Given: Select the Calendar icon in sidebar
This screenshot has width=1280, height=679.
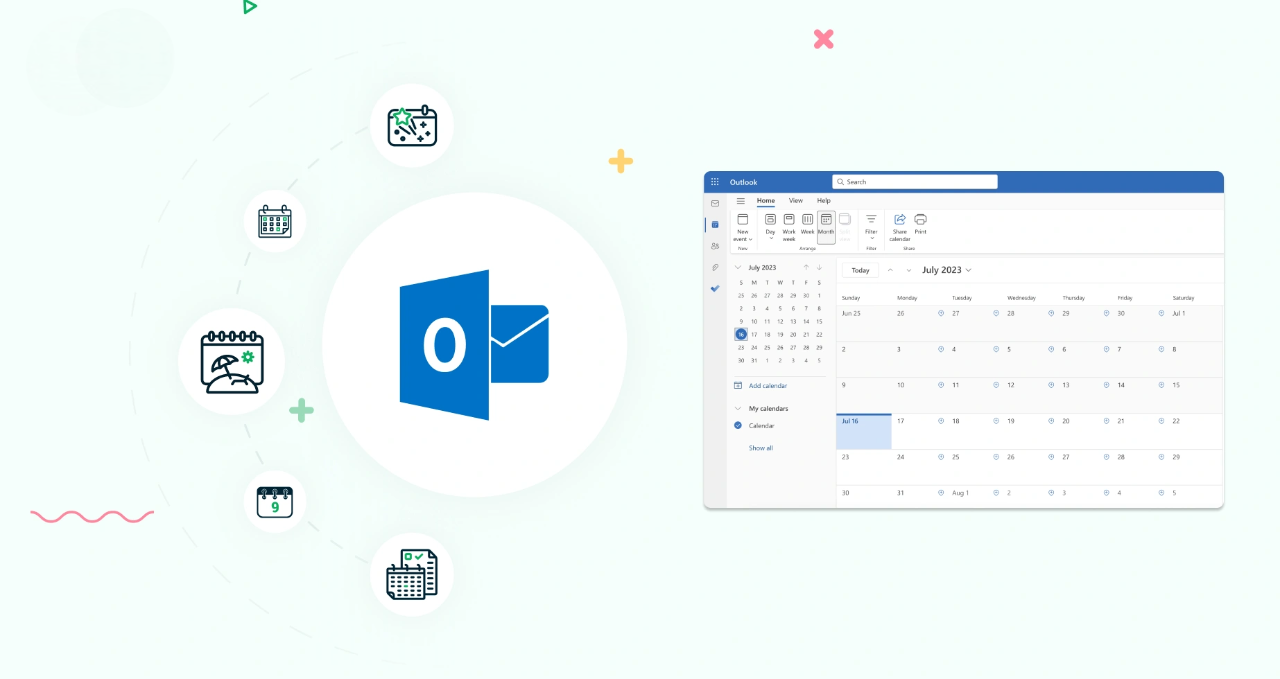Looking at the screenshot, I should pyautogui.click(x=715, y=225).
